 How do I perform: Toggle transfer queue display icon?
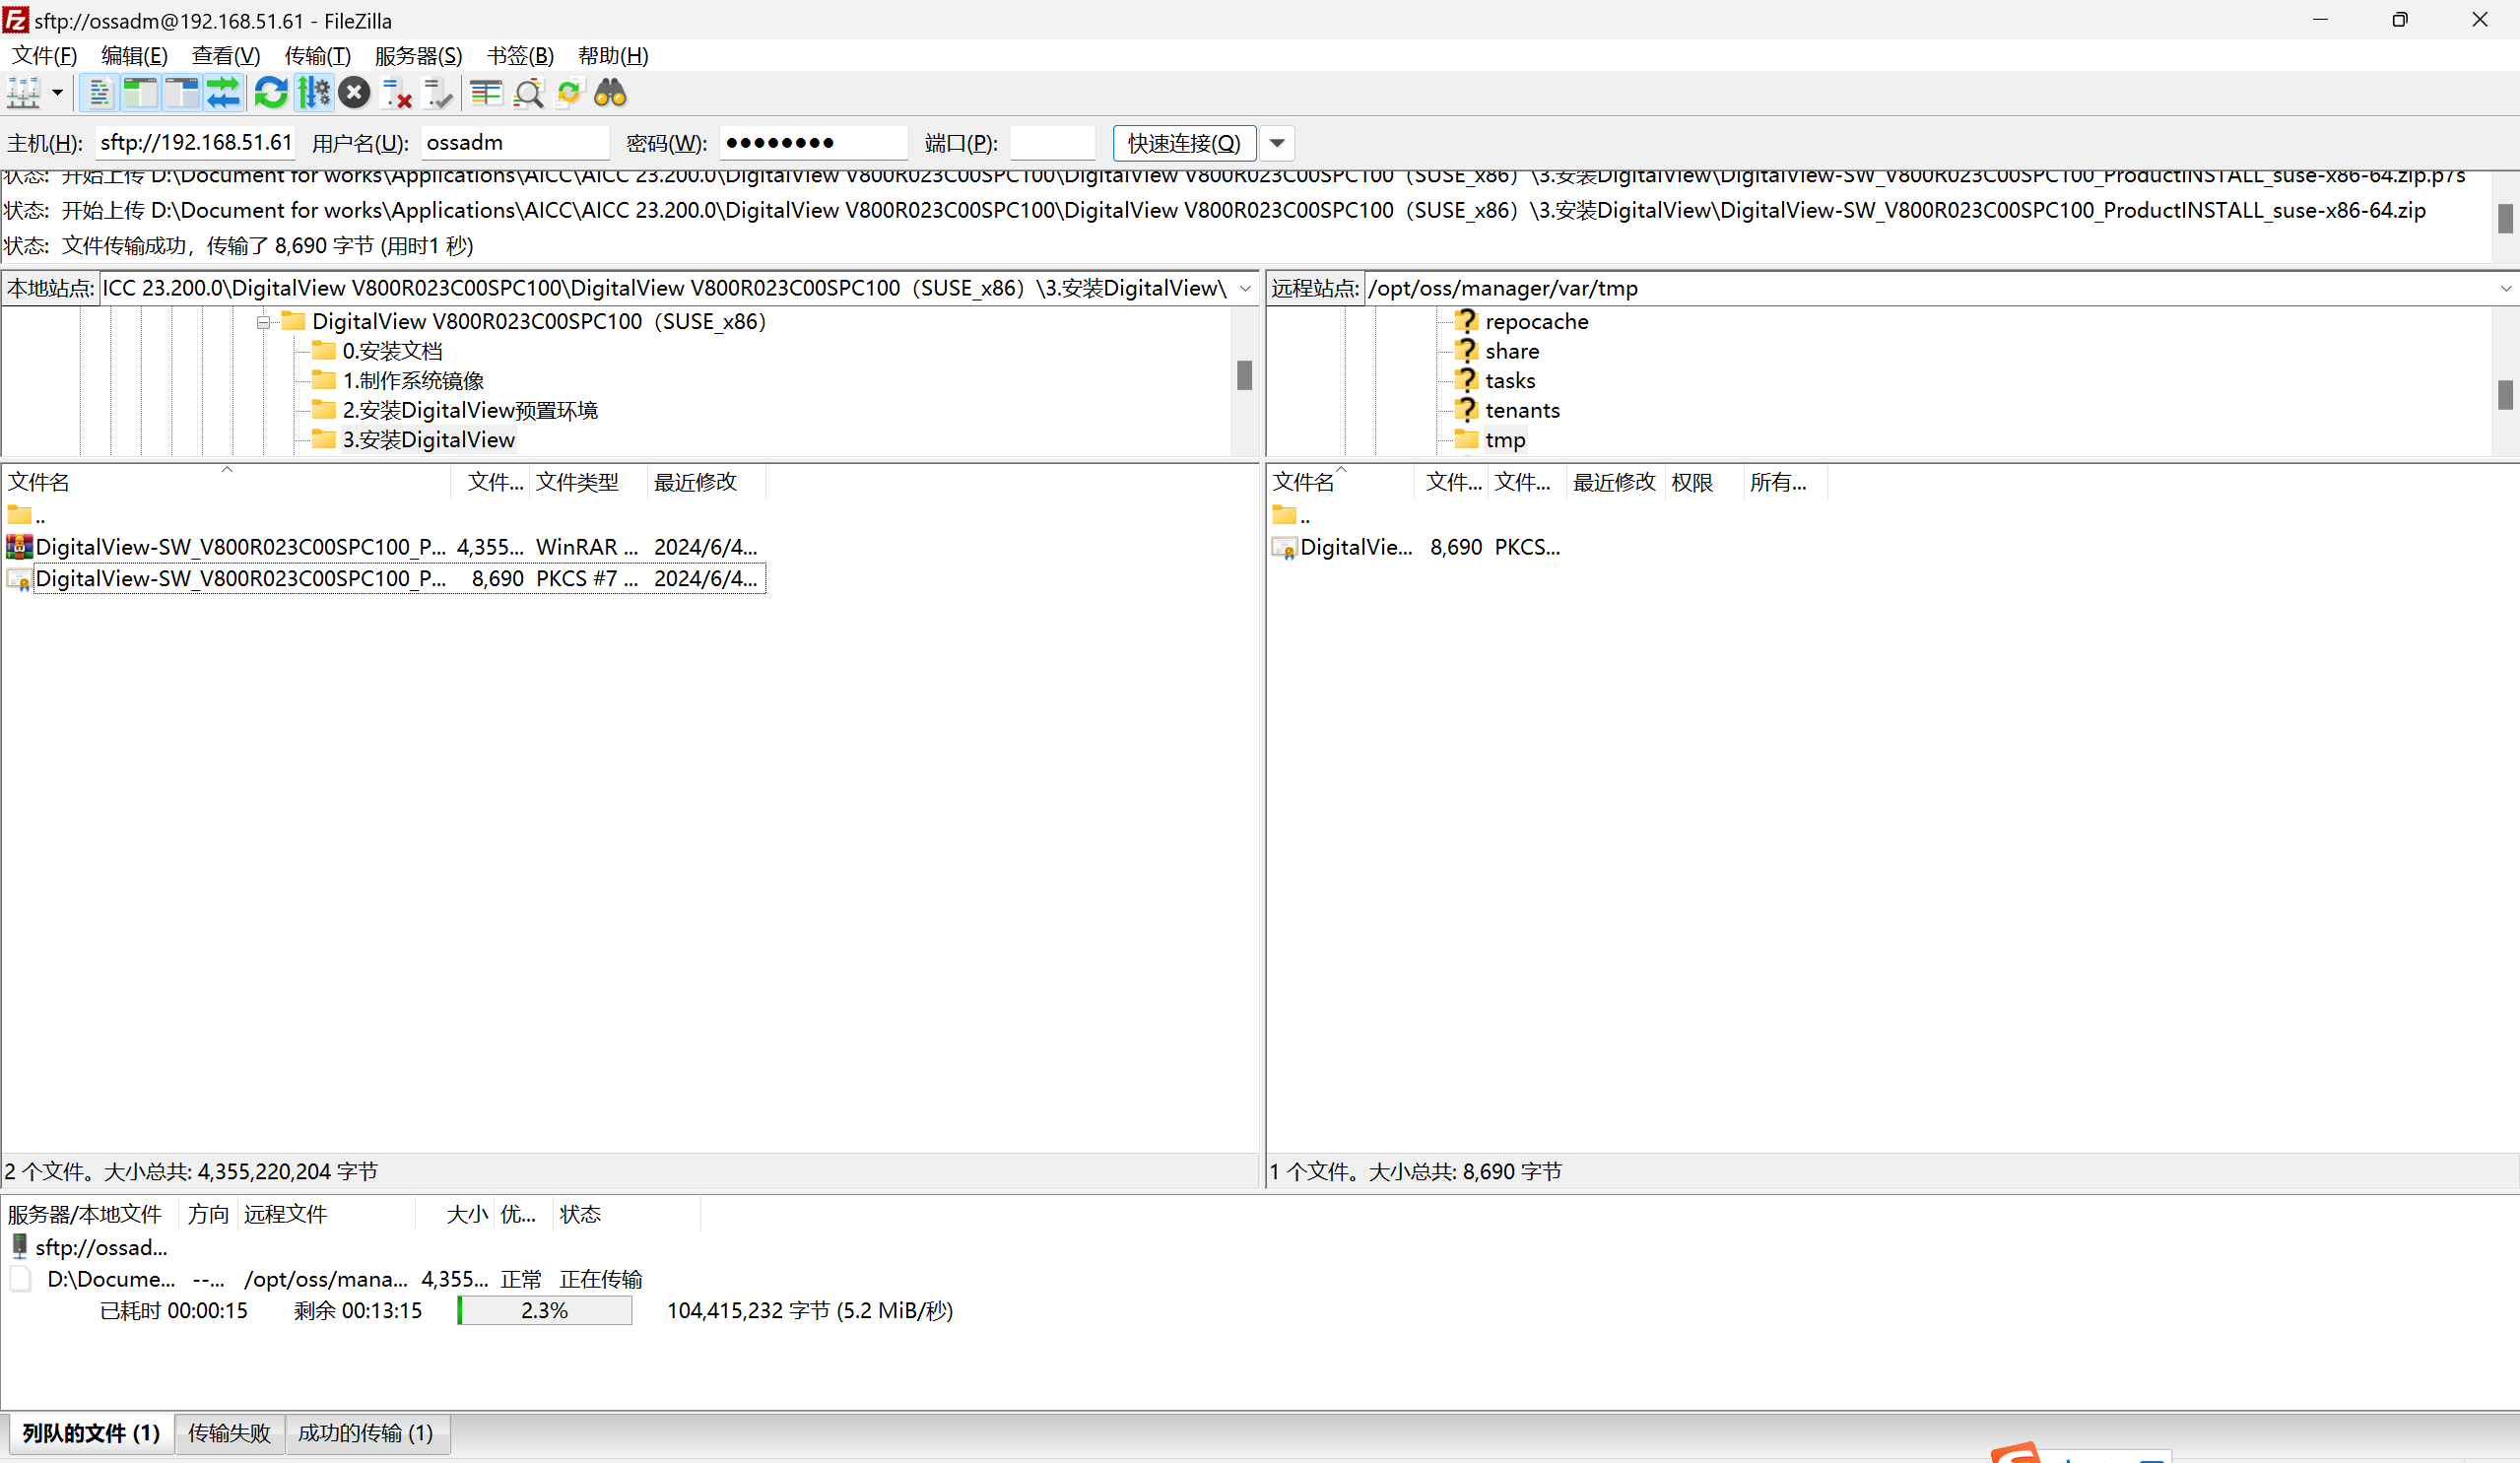click(223, 93)
